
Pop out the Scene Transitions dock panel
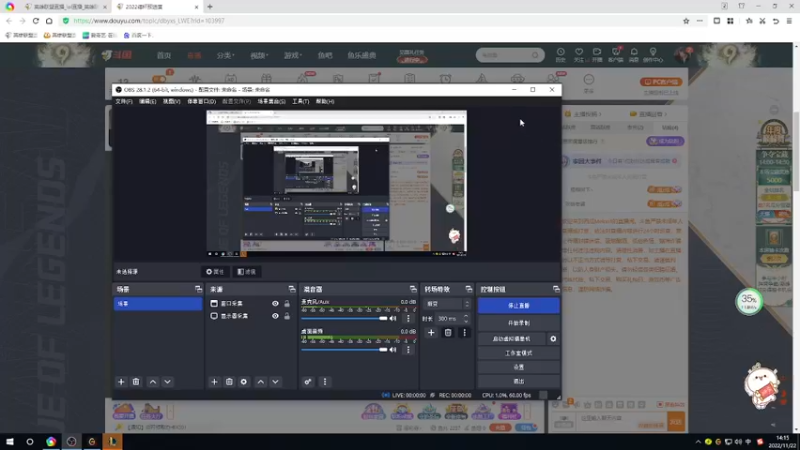pos(469,289)
